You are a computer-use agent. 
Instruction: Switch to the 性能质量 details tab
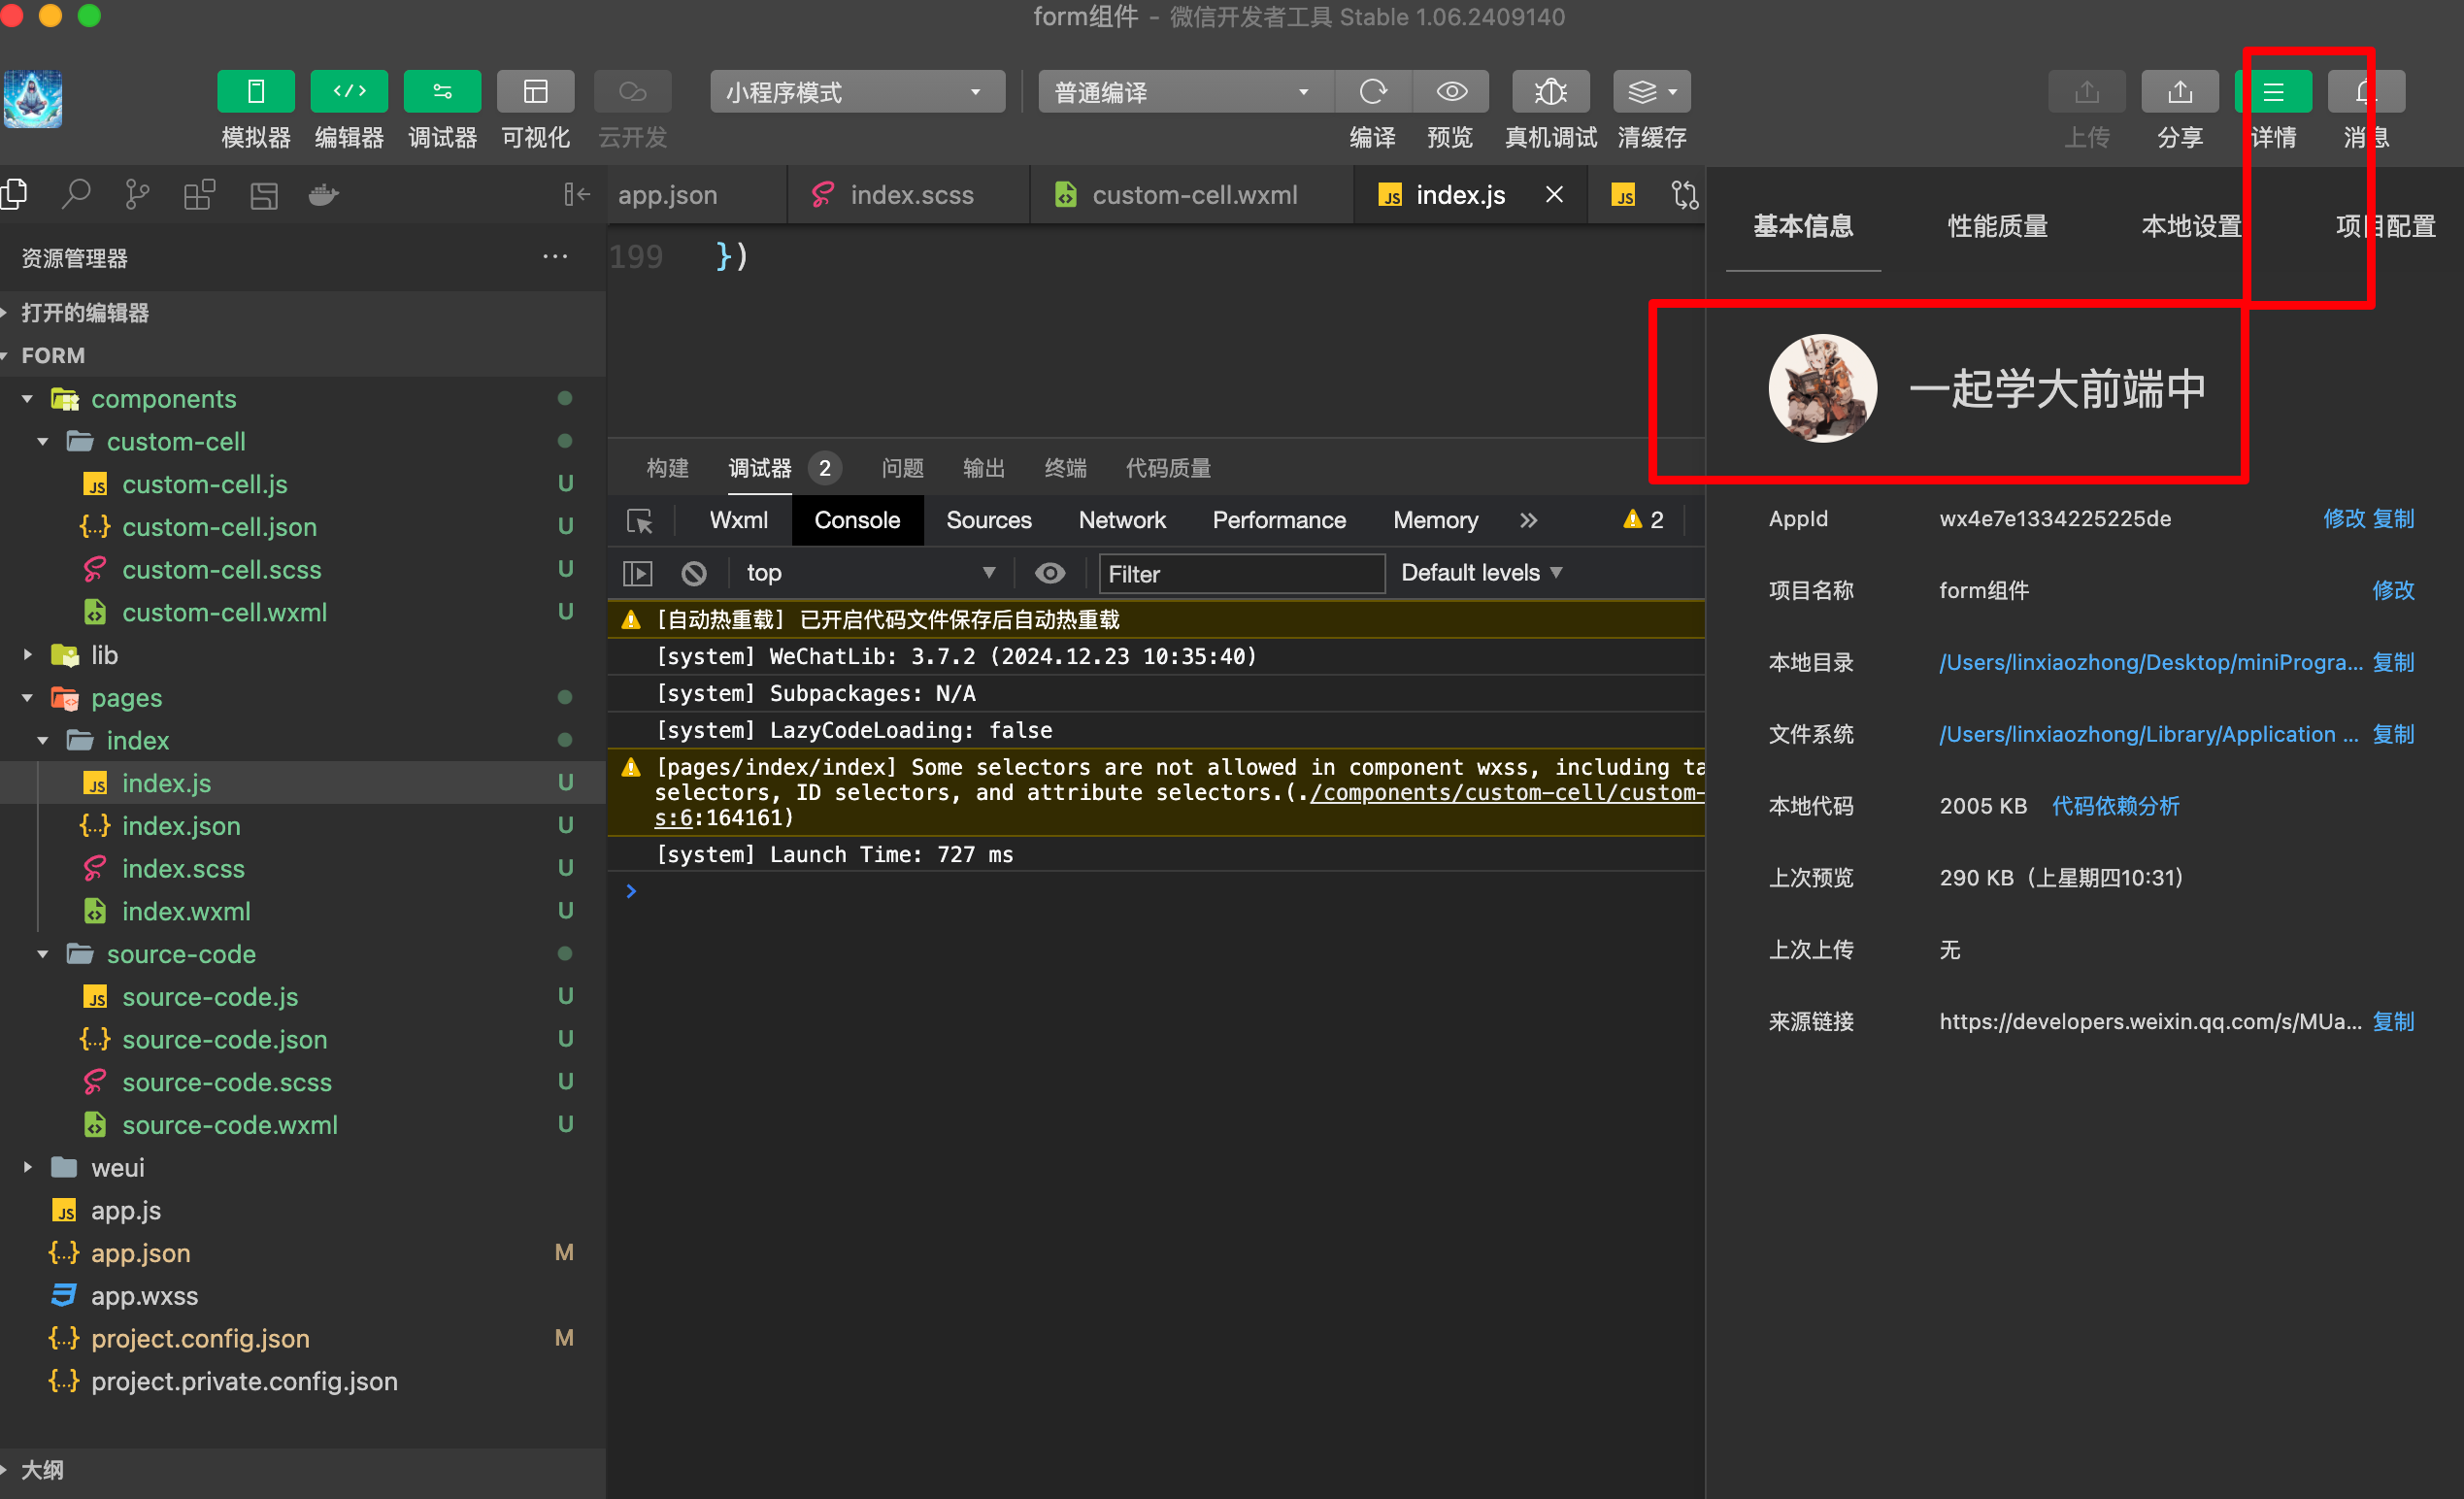[1997, 226]
